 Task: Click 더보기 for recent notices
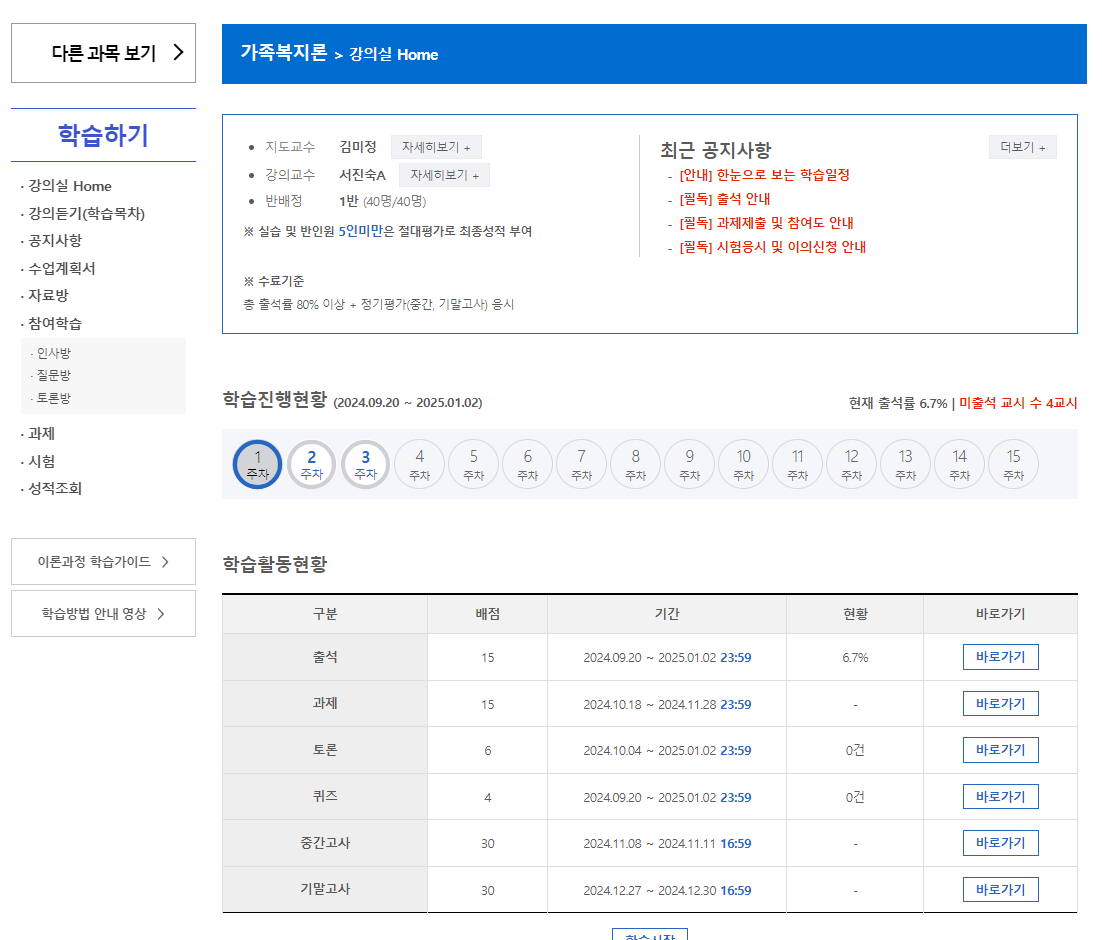click(1022, 147)
